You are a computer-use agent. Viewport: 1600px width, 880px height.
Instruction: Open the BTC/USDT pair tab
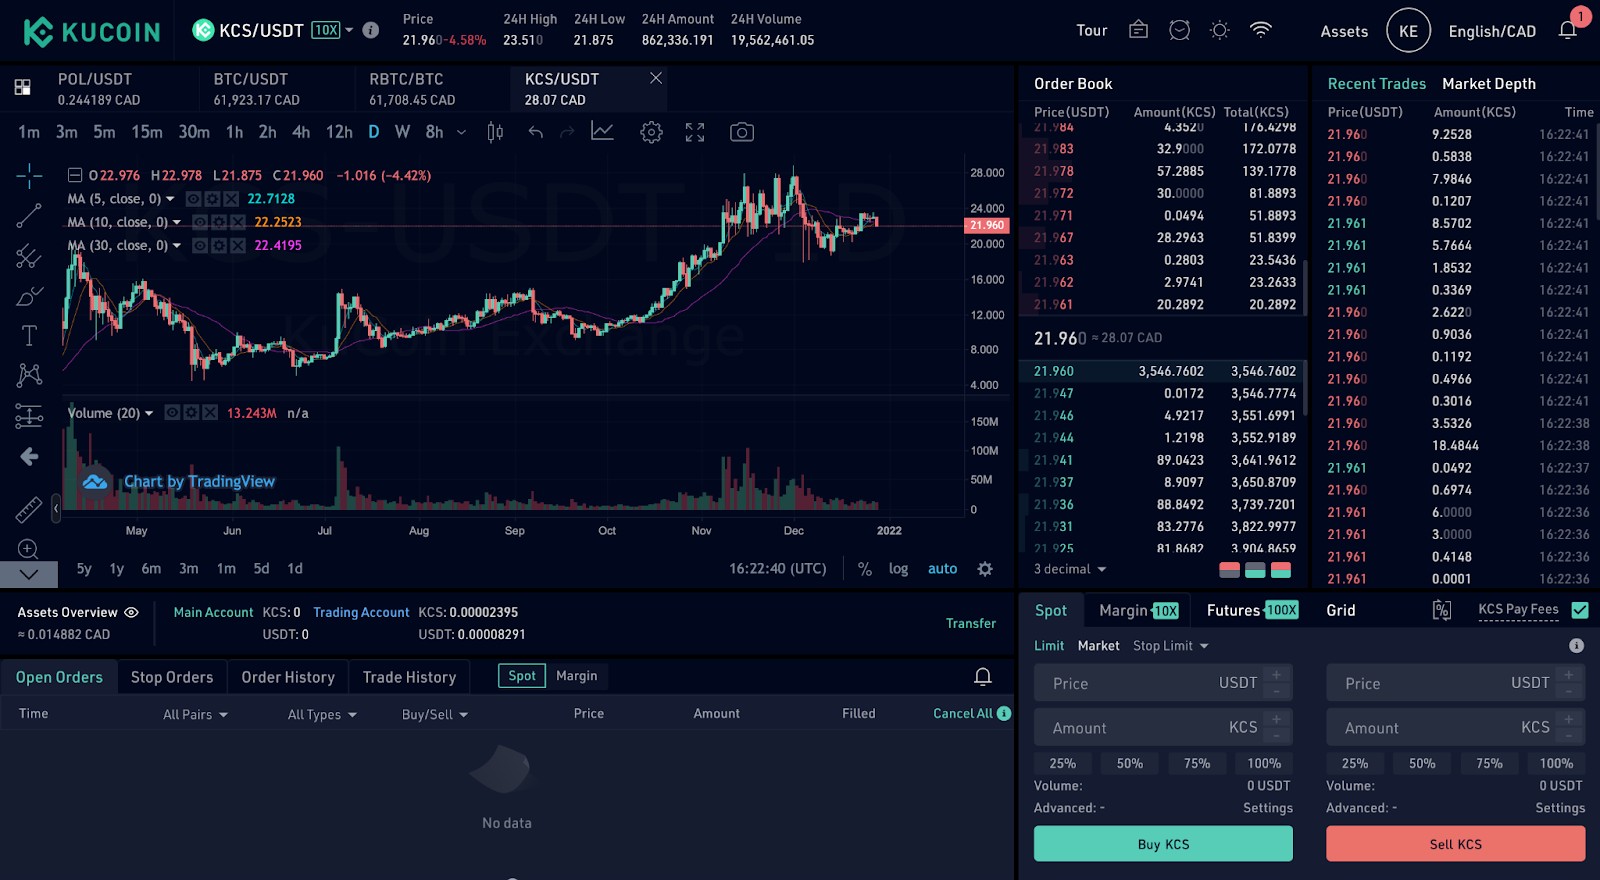click(x=276, y=89)
